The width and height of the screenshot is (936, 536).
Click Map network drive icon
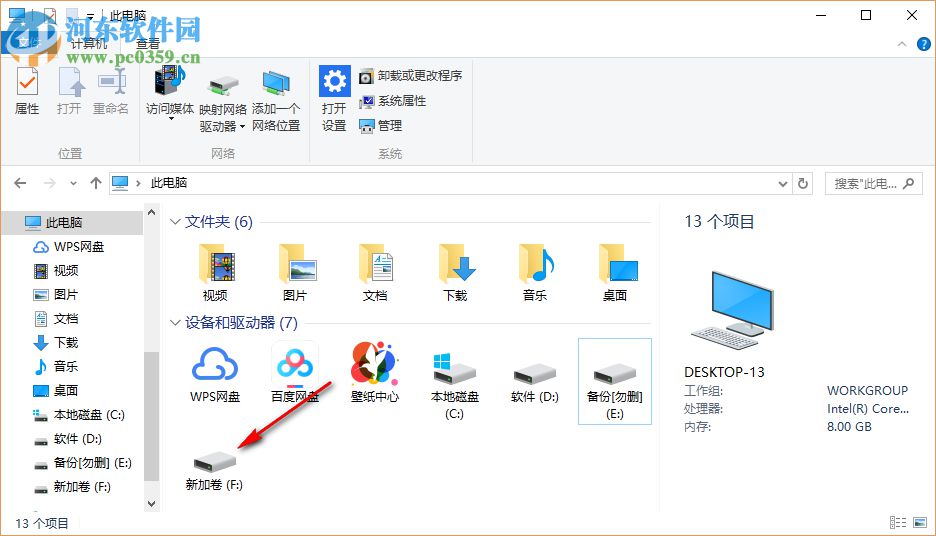223,86
